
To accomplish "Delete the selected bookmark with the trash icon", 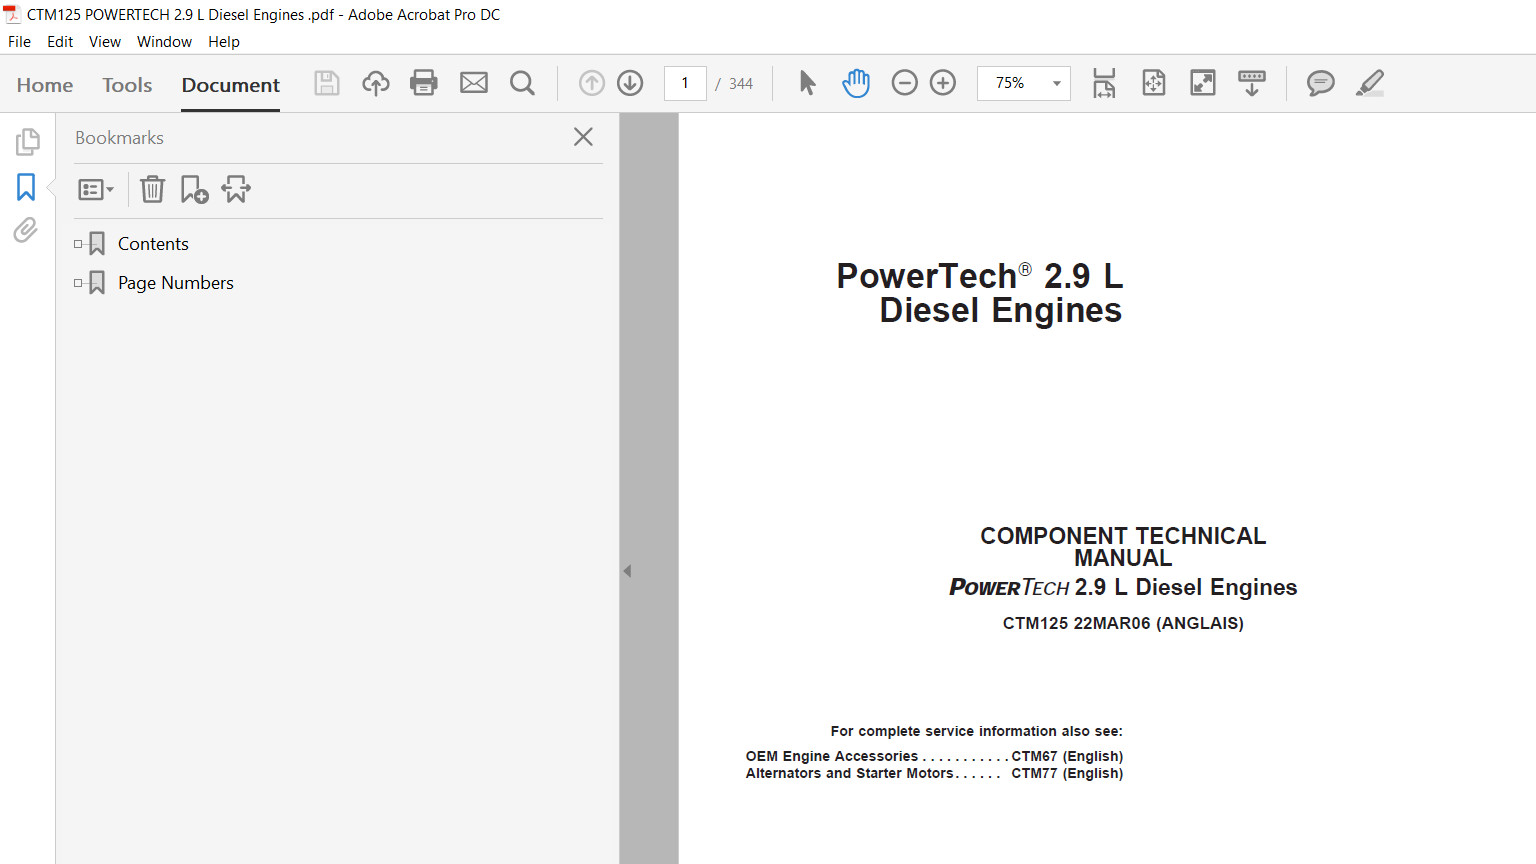I will pyautogui.click(x=152, y=189).
